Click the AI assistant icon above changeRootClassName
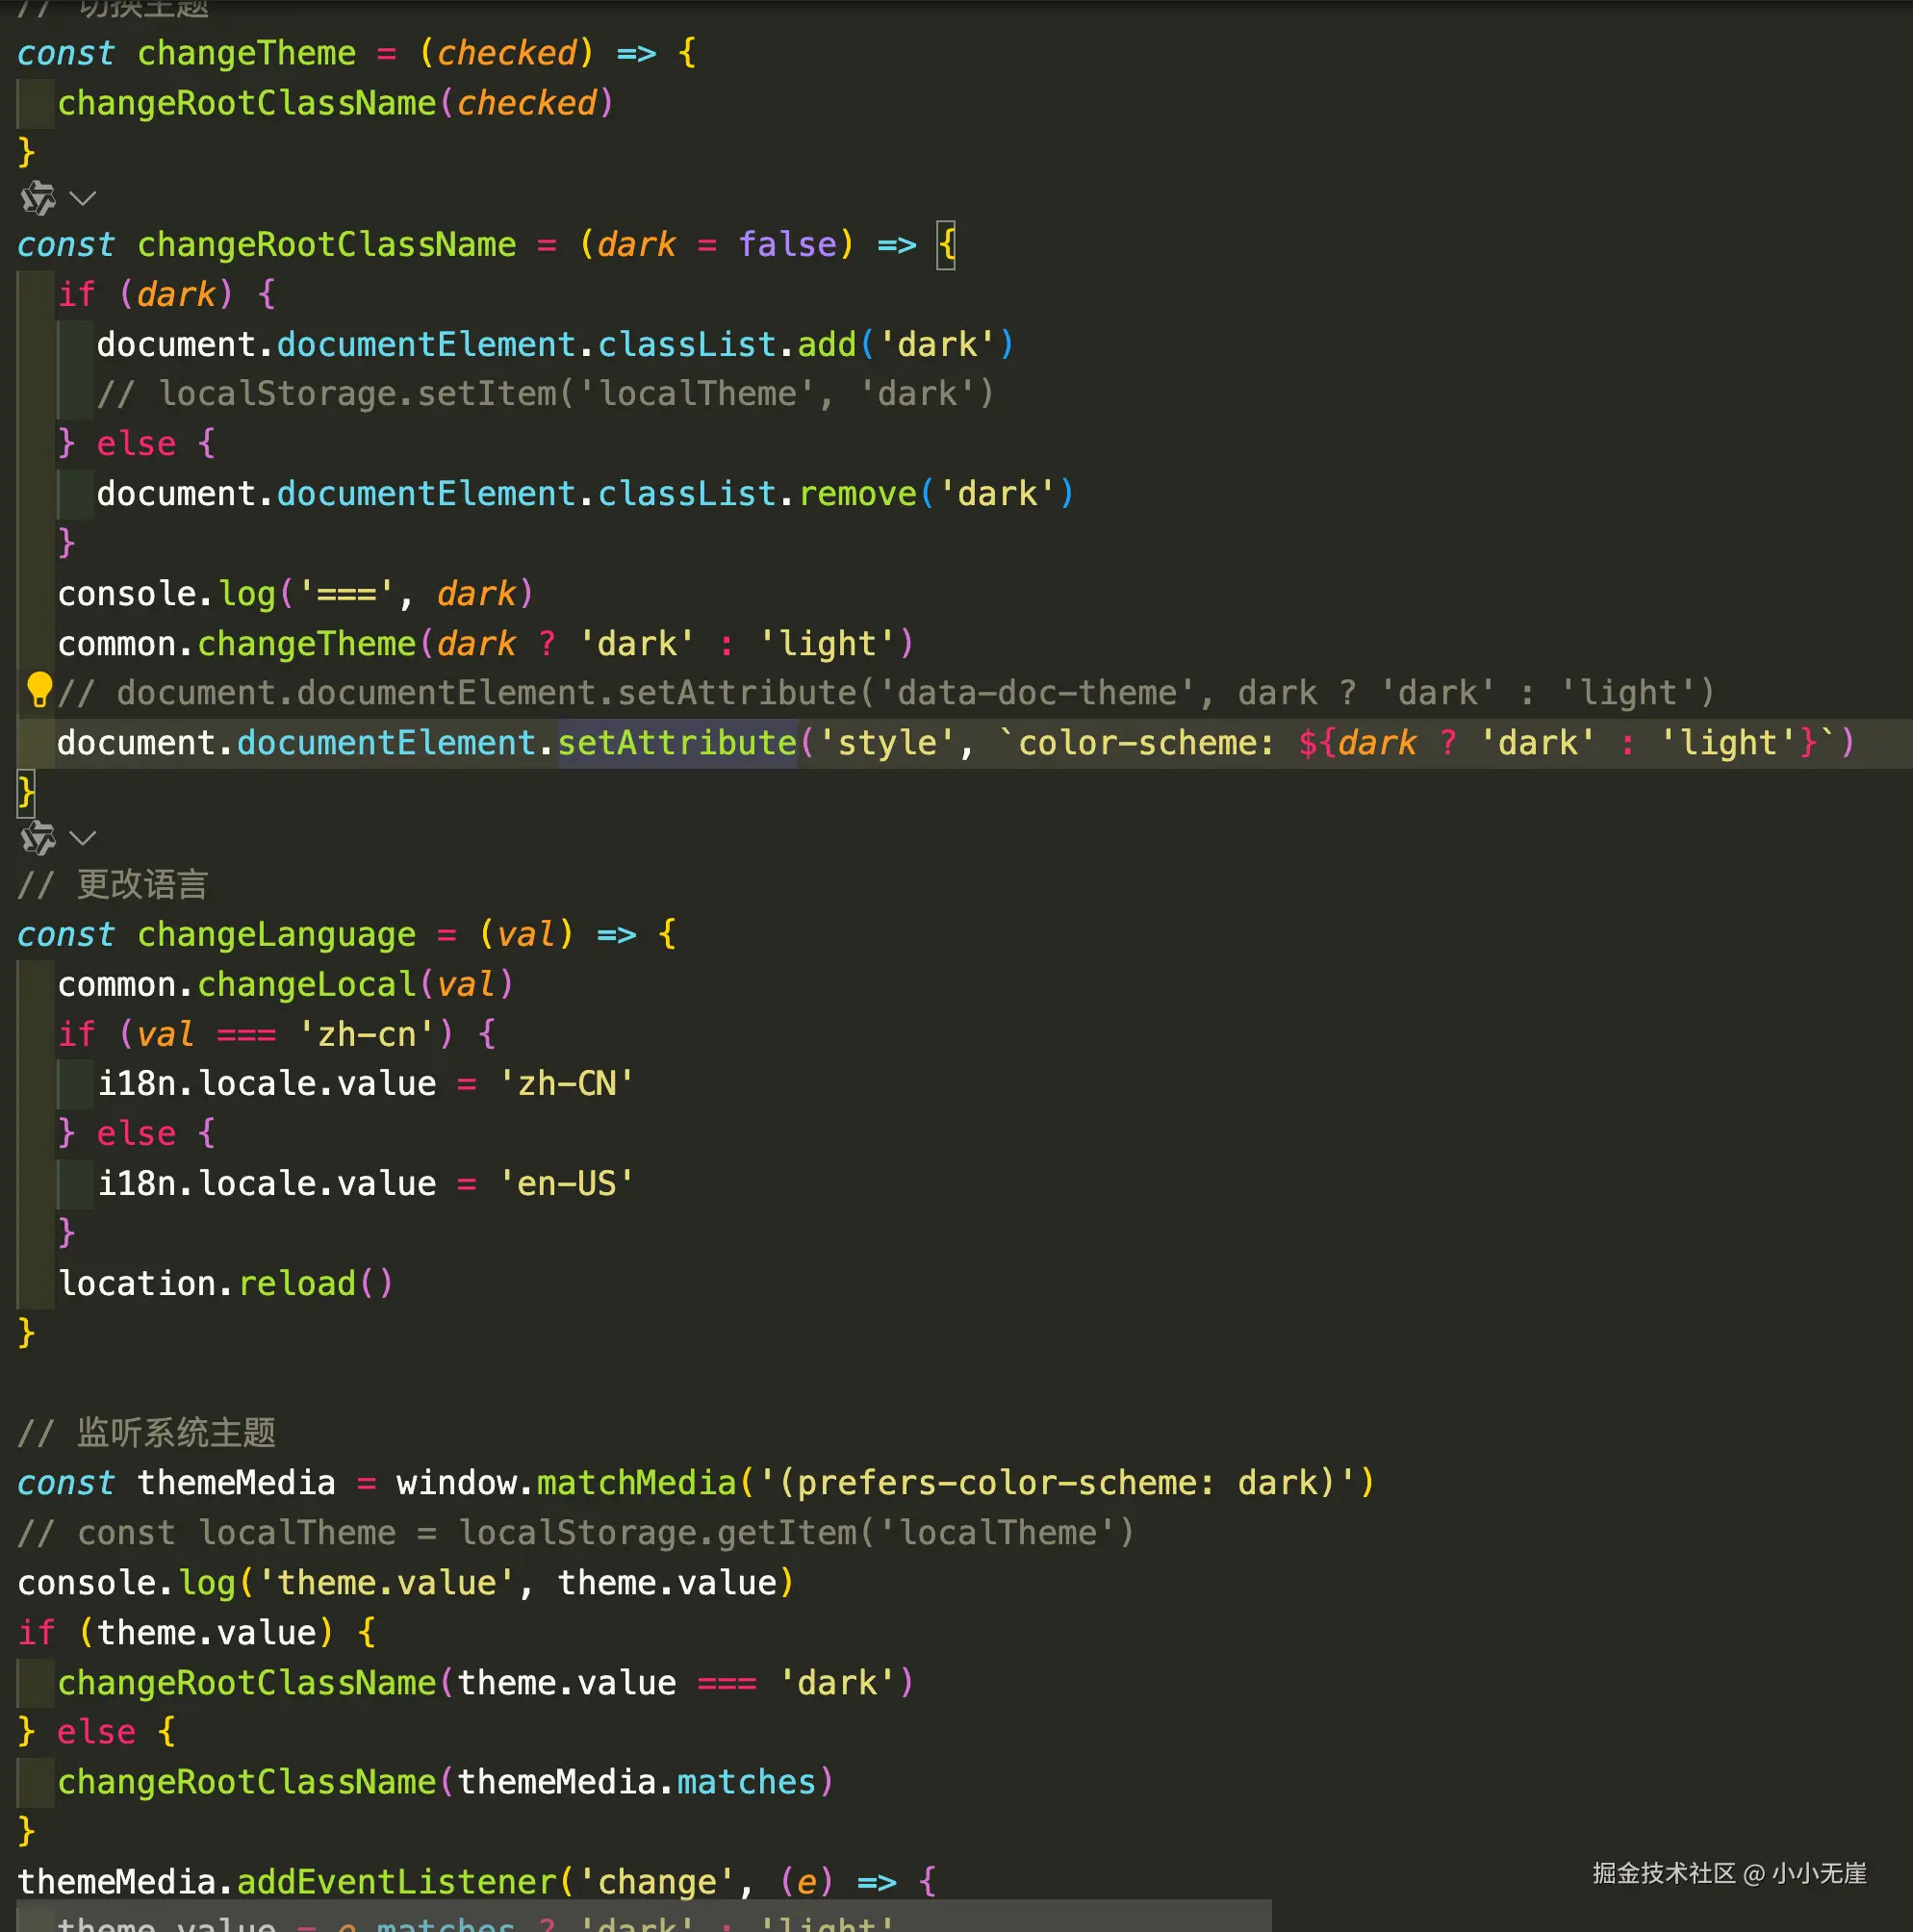 pos(38,198)
